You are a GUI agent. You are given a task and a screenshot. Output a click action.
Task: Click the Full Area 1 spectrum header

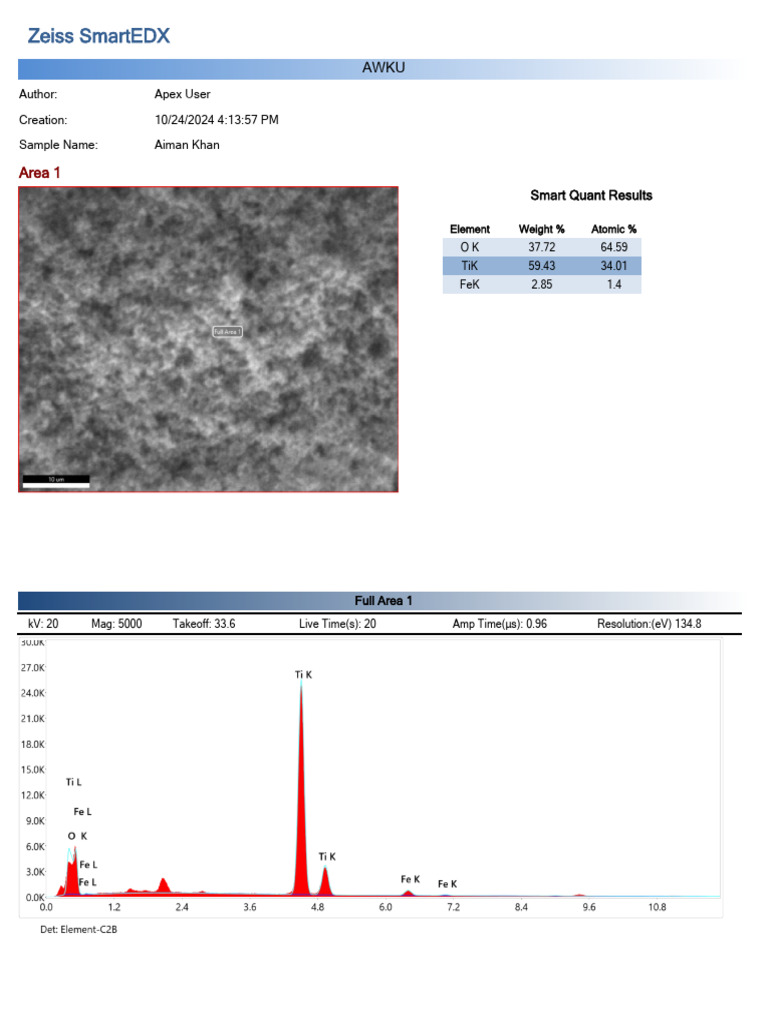[x=383, y=601]
